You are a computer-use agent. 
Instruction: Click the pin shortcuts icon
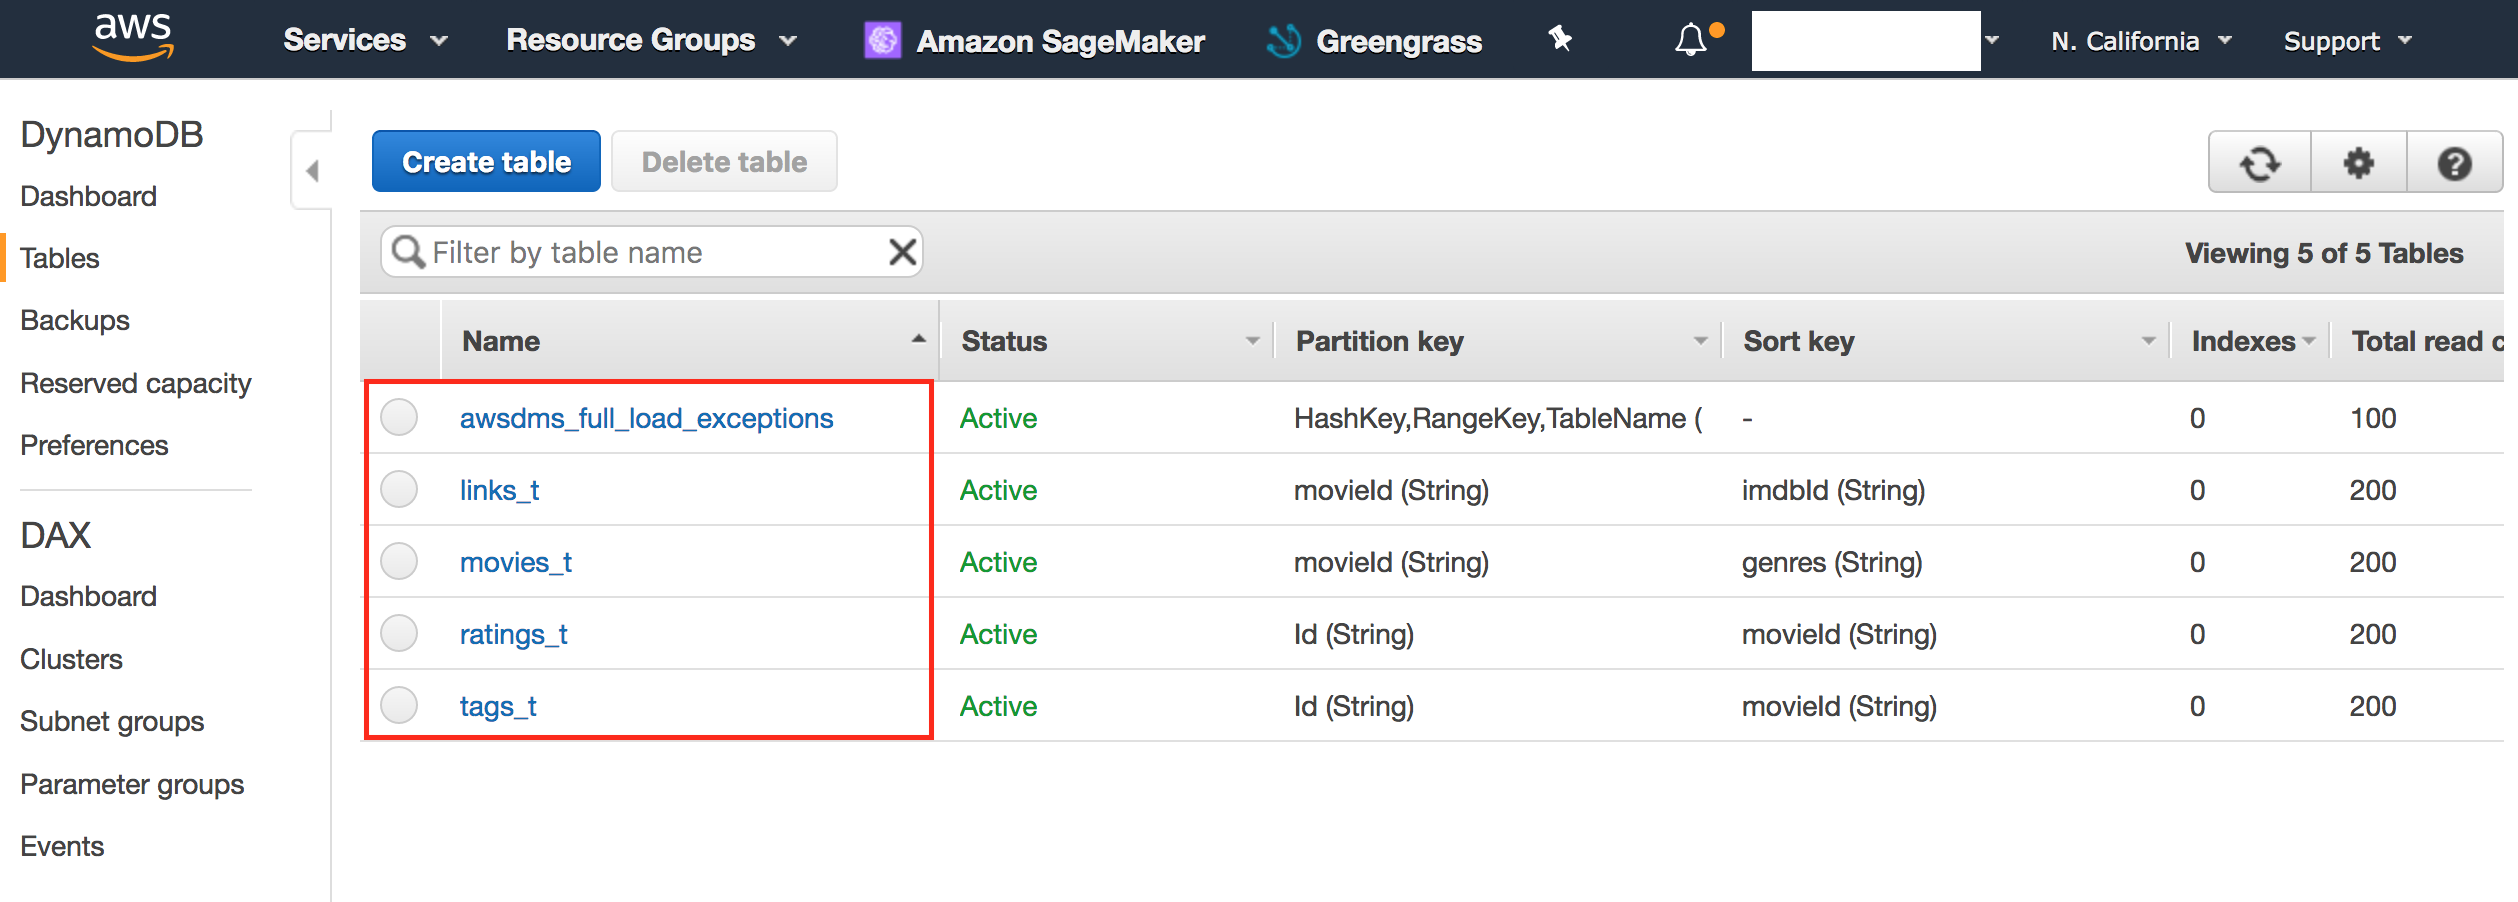1560,40
